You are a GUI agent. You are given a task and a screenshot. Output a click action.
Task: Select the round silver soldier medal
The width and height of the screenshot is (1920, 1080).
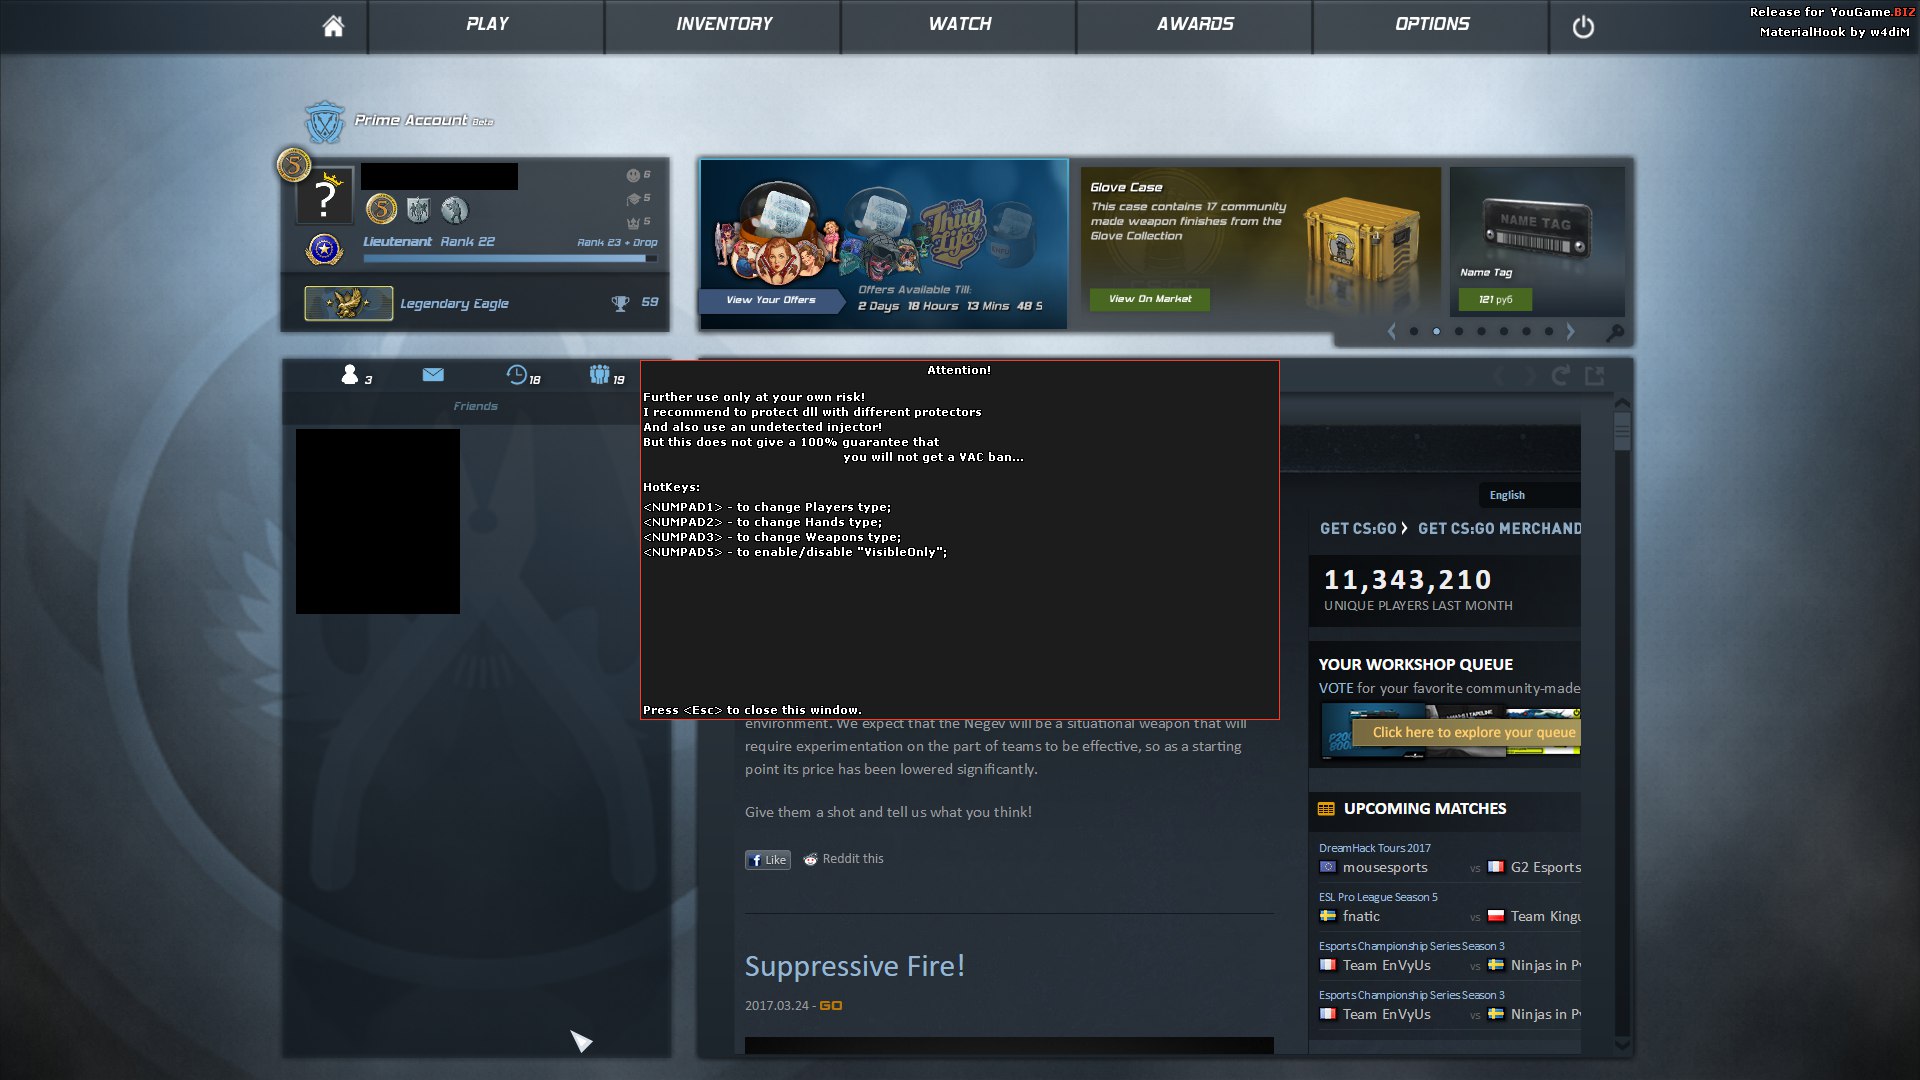coord(455,209)
